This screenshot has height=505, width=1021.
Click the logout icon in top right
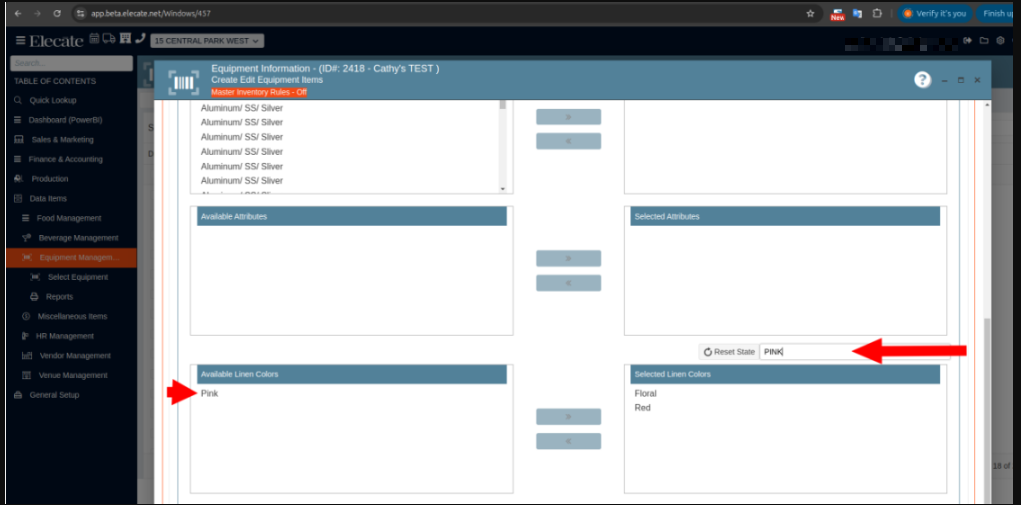967,40
